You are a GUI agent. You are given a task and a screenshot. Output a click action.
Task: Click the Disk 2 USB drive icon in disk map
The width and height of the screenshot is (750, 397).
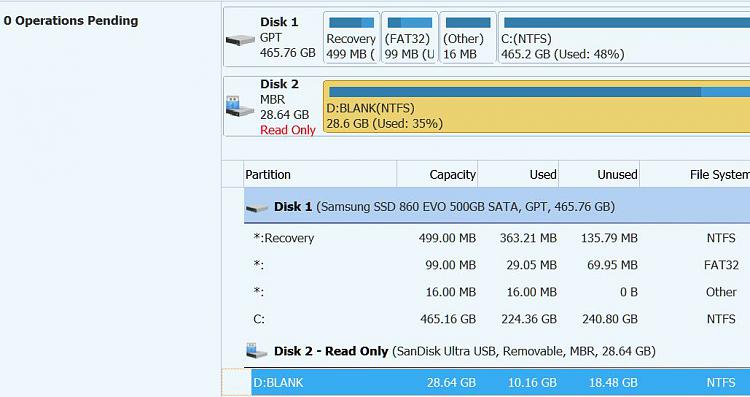pos(240,106)
